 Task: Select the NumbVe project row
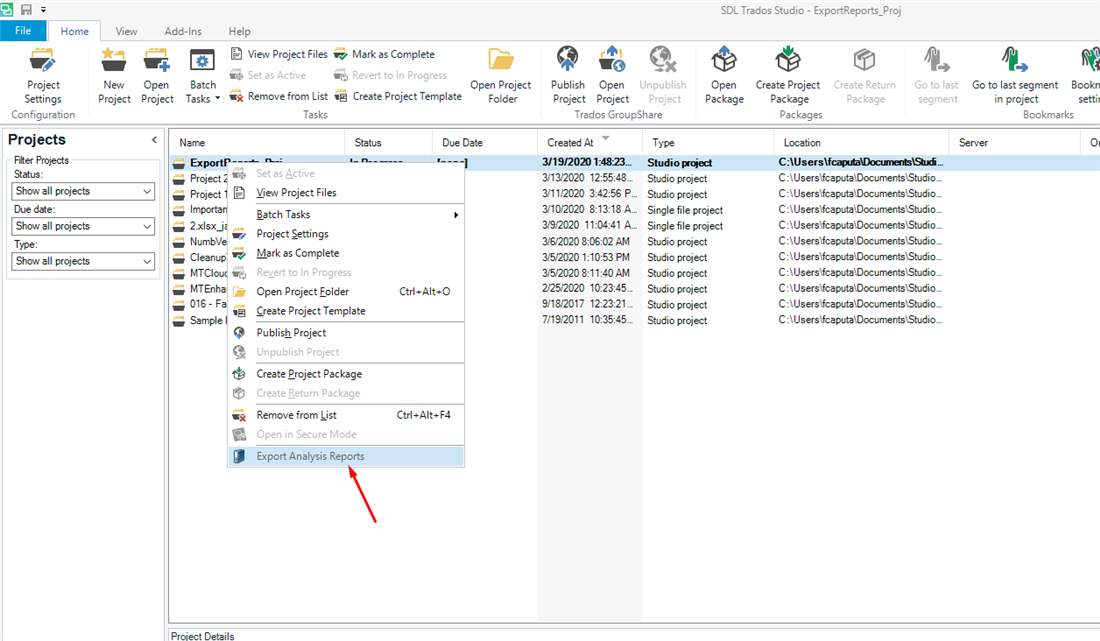coord(633,242)
